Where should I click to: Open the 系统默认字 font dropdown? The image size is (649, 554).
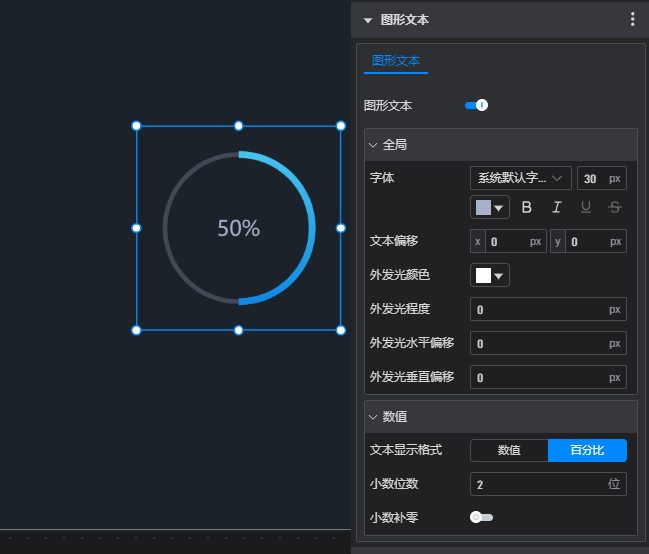tap(521, 178)
